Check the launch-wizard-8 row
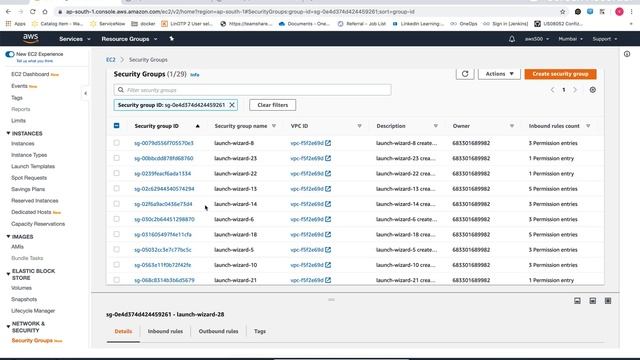640x360 pixels. coord(117,143)
